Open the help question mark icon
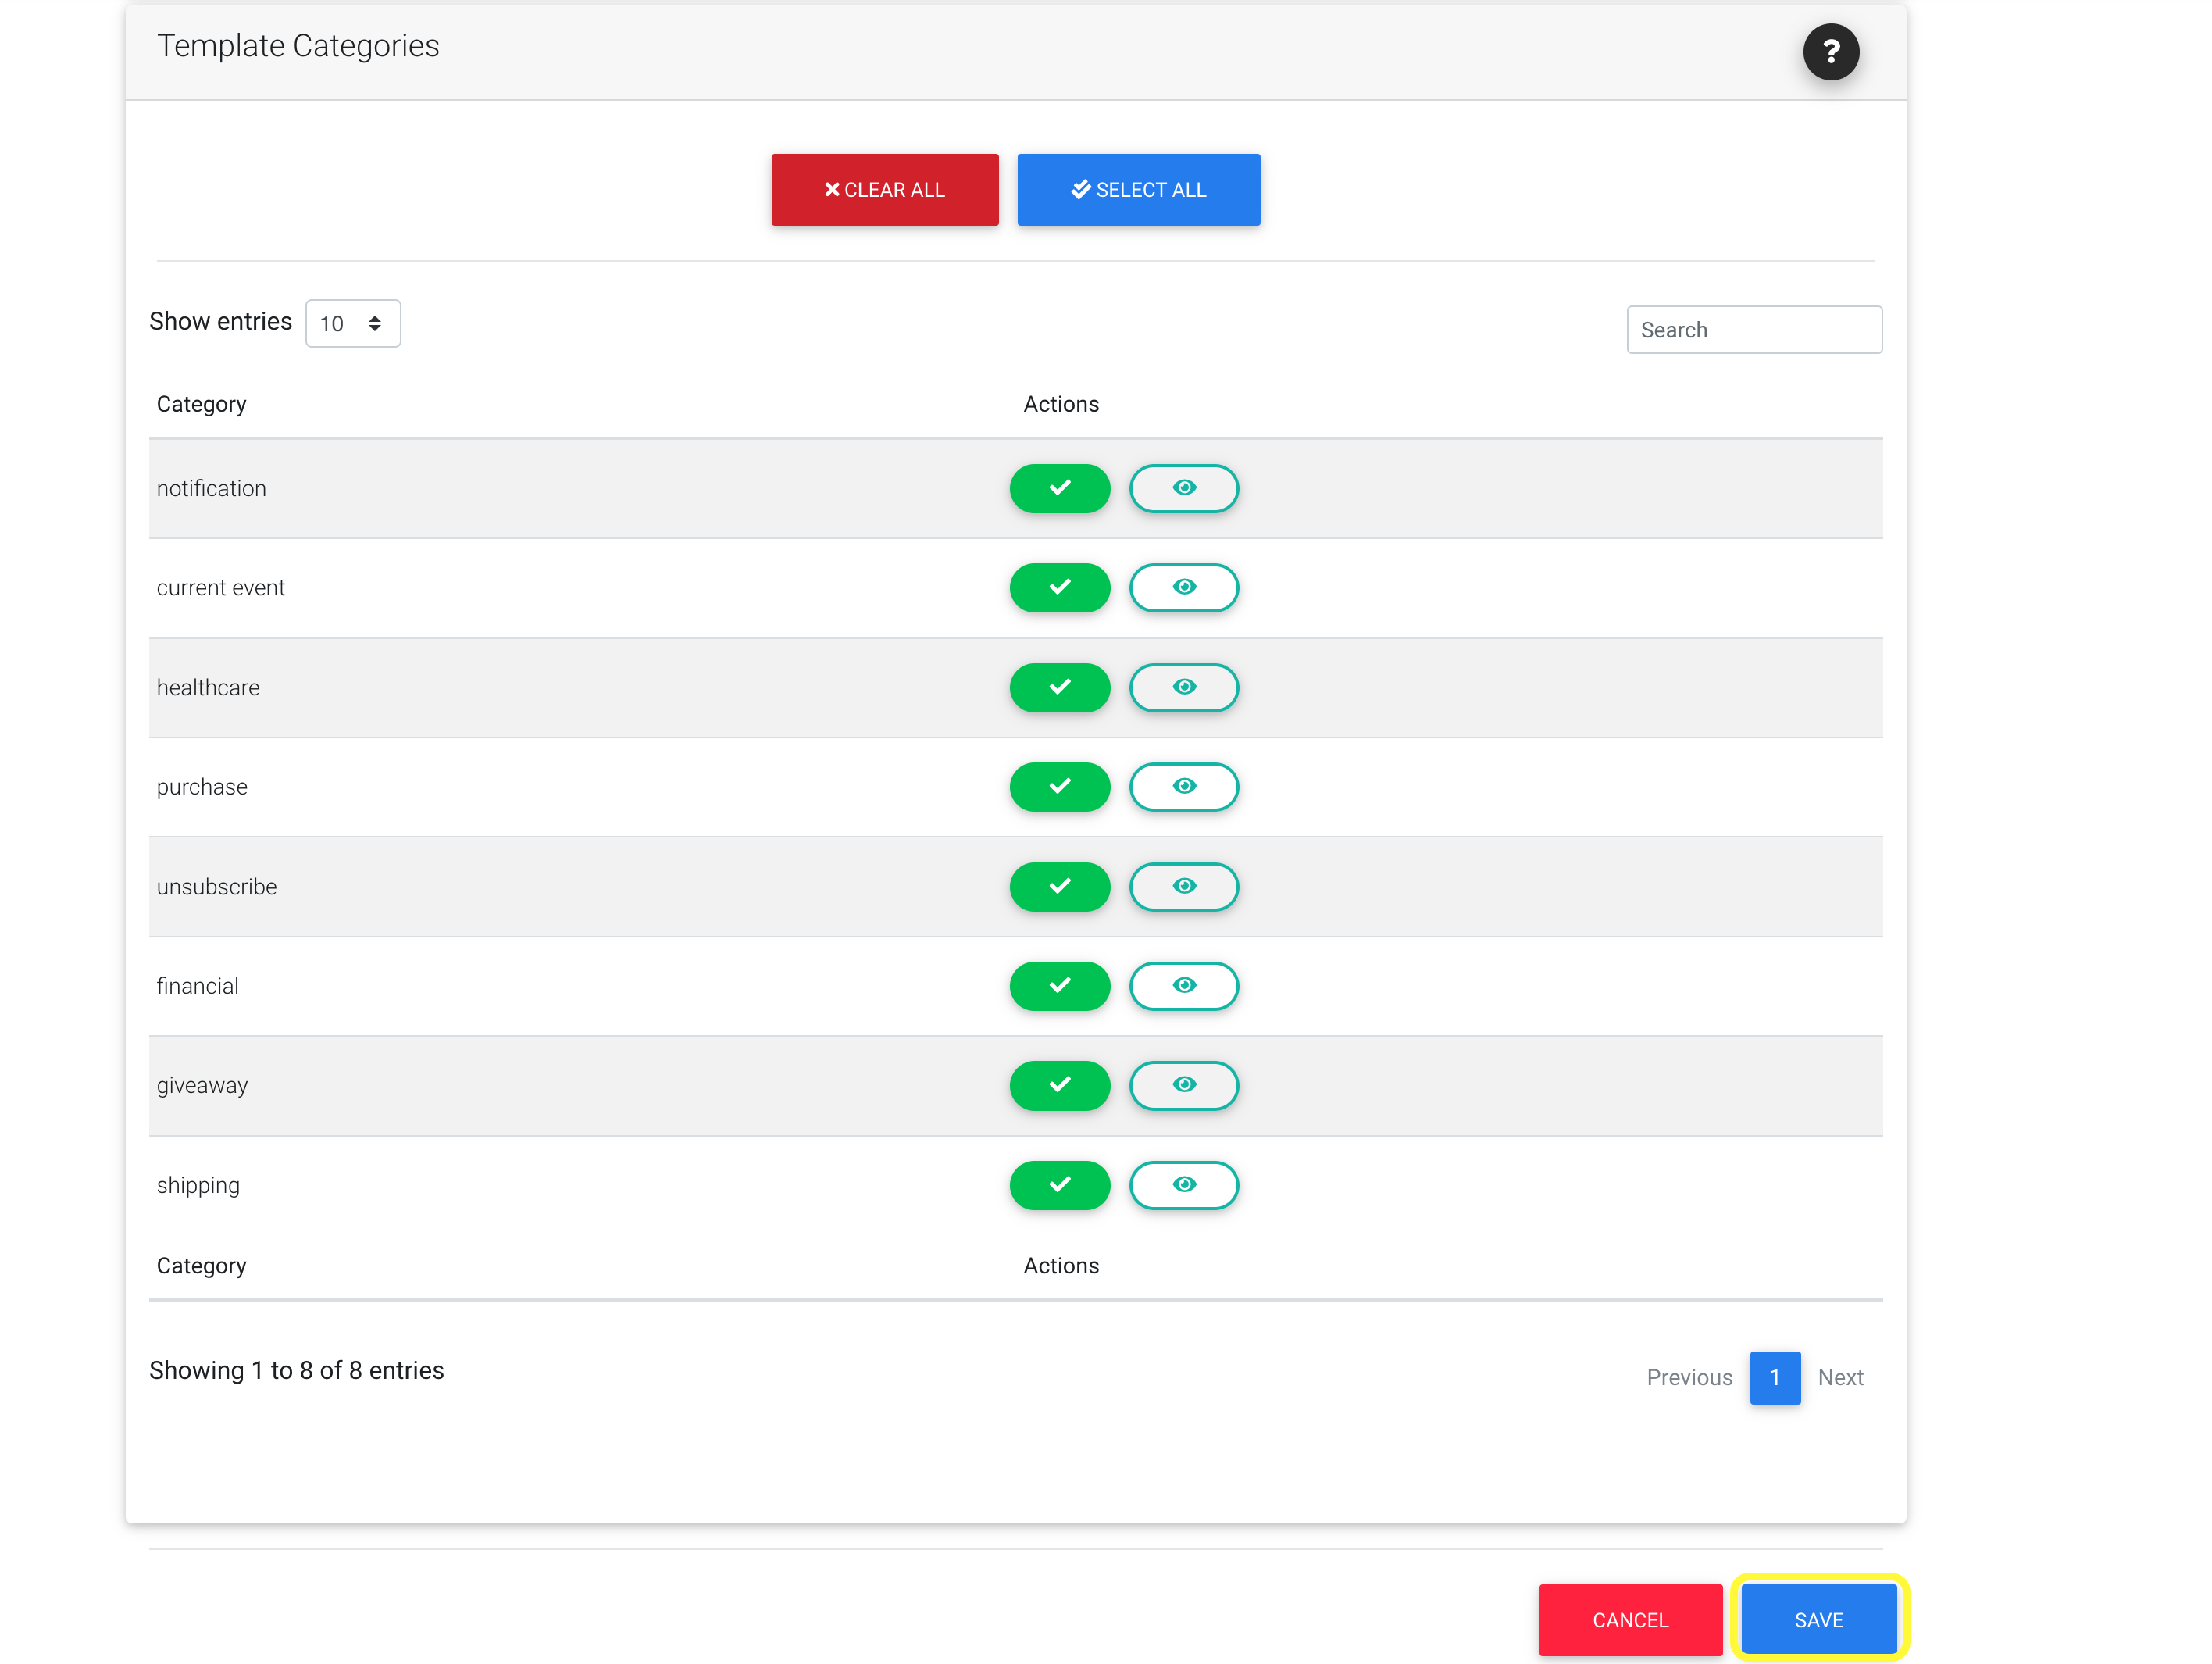Screen dimensions: 2212x1664 (1831, 51)
